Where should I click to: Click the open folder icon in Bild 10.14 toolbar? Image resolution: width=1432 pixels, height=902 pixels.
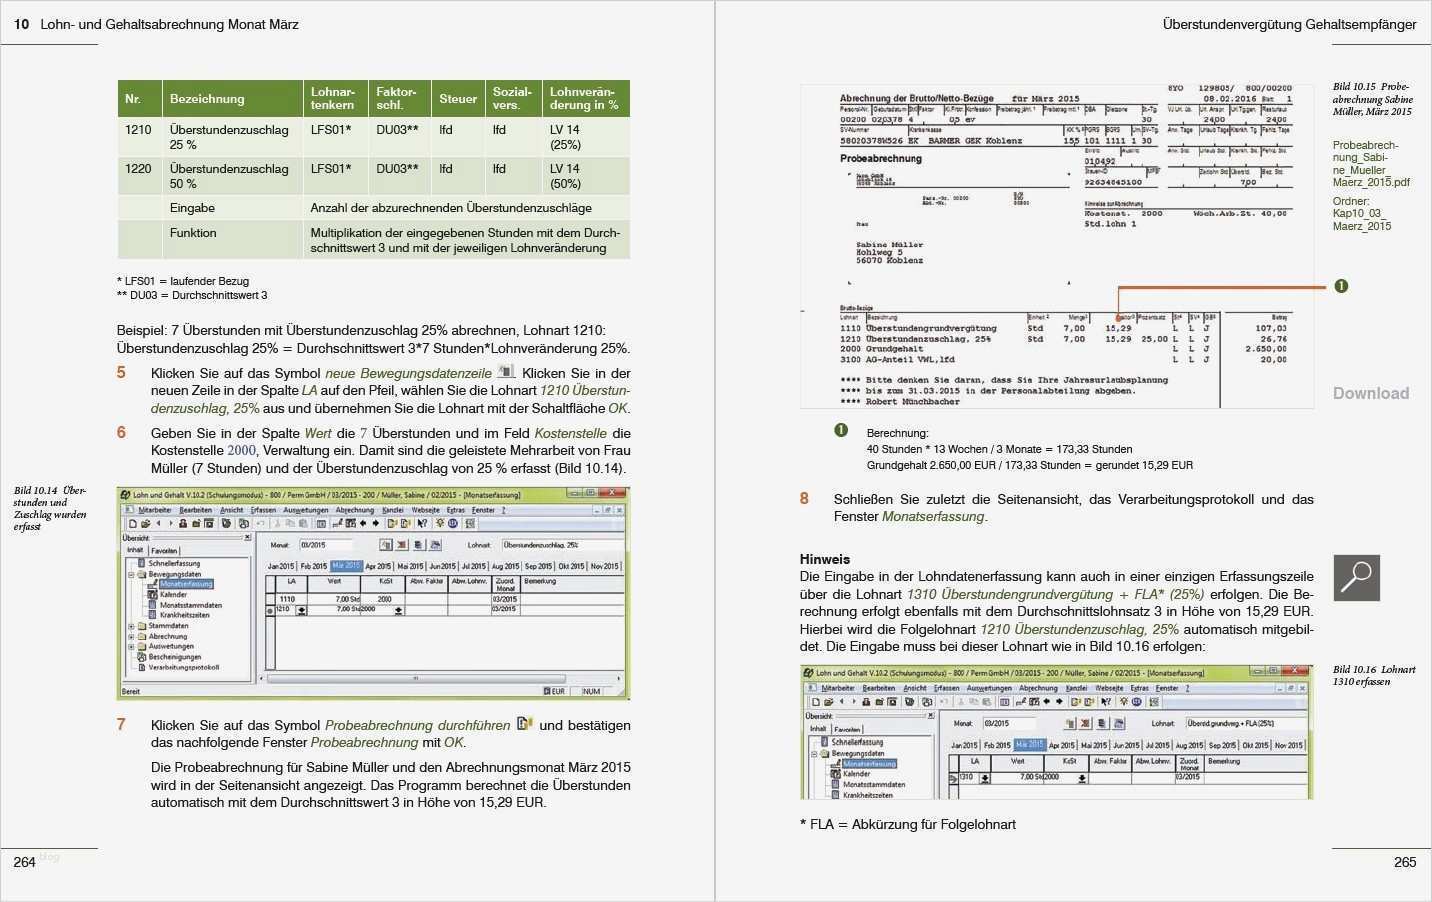(x=145, y=523)
